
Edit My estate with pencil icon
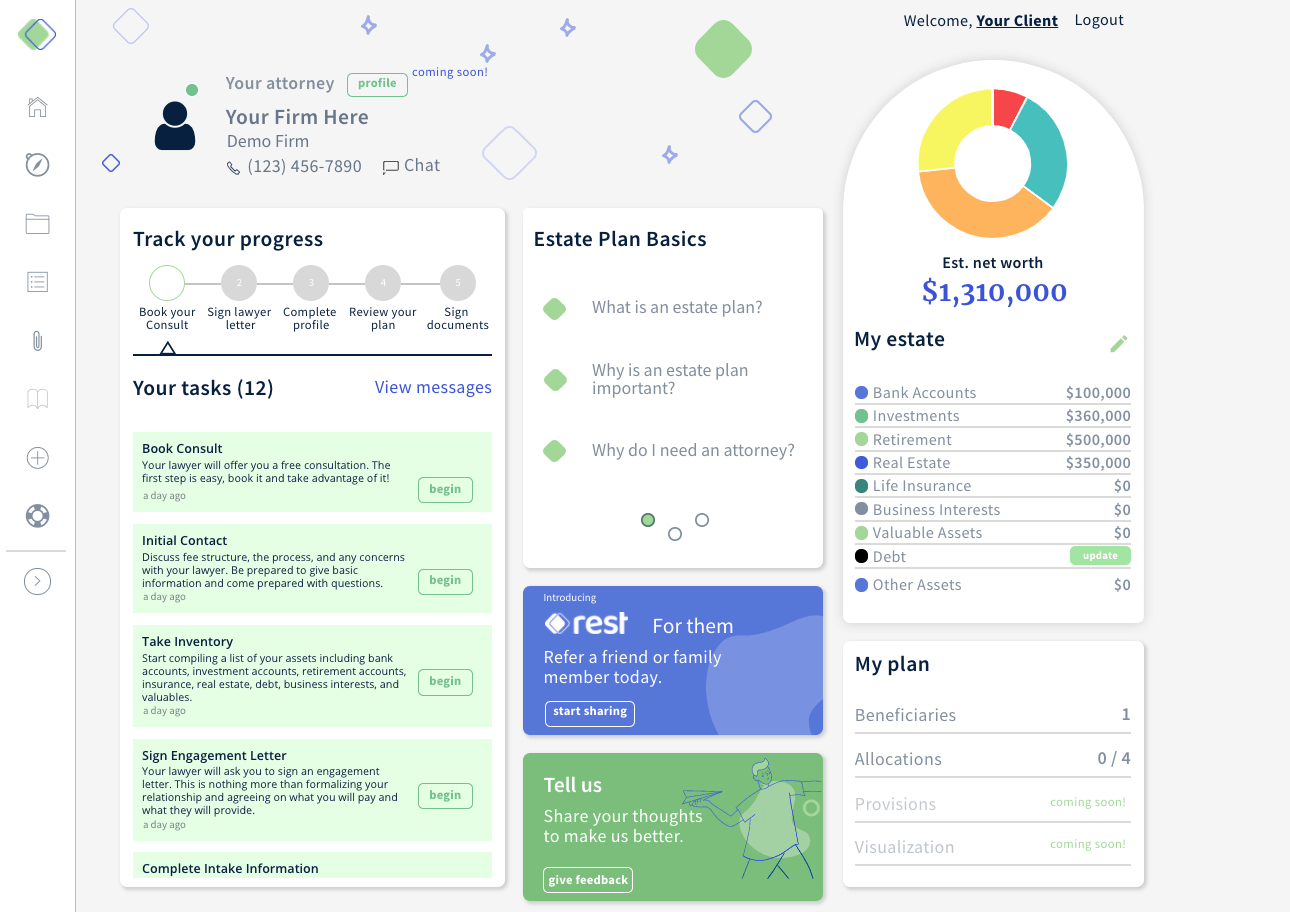1118,343
